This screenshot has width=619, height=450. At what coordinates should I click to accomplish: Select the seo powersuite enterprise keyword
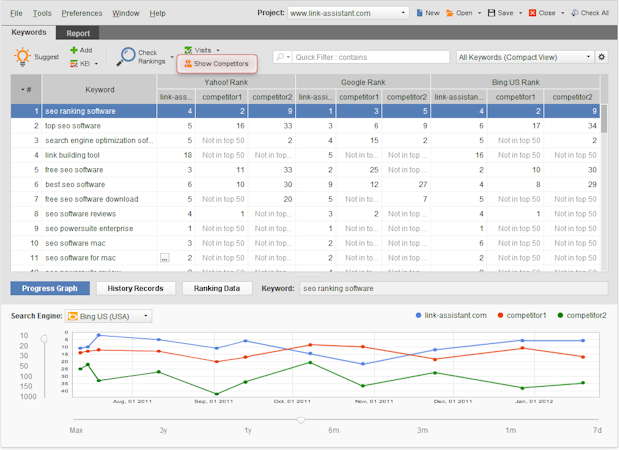click(89, 229)
